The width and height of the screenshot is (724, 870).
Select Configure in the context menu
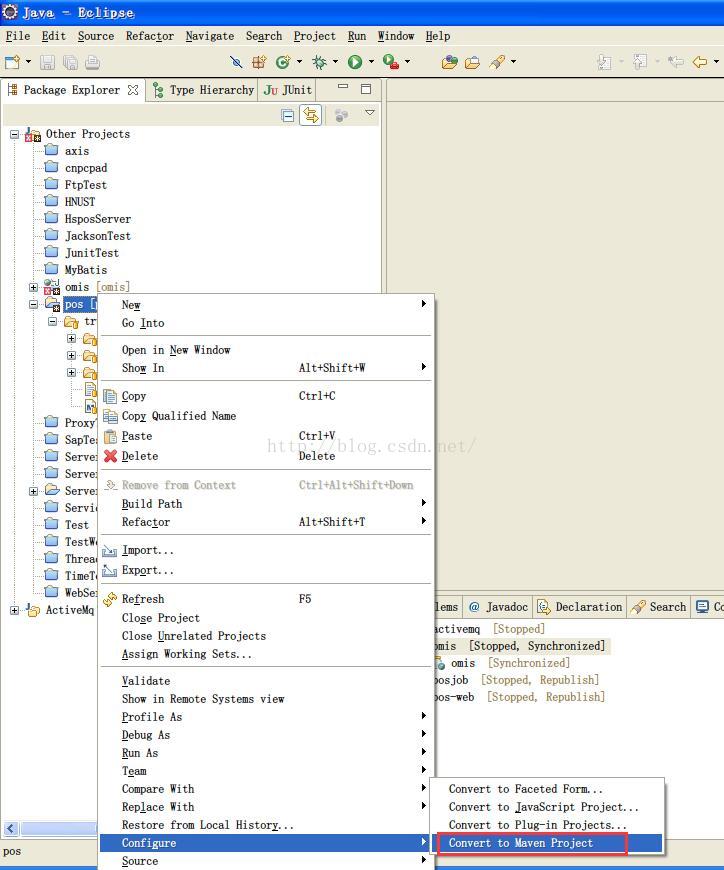(x=266, y=843)
